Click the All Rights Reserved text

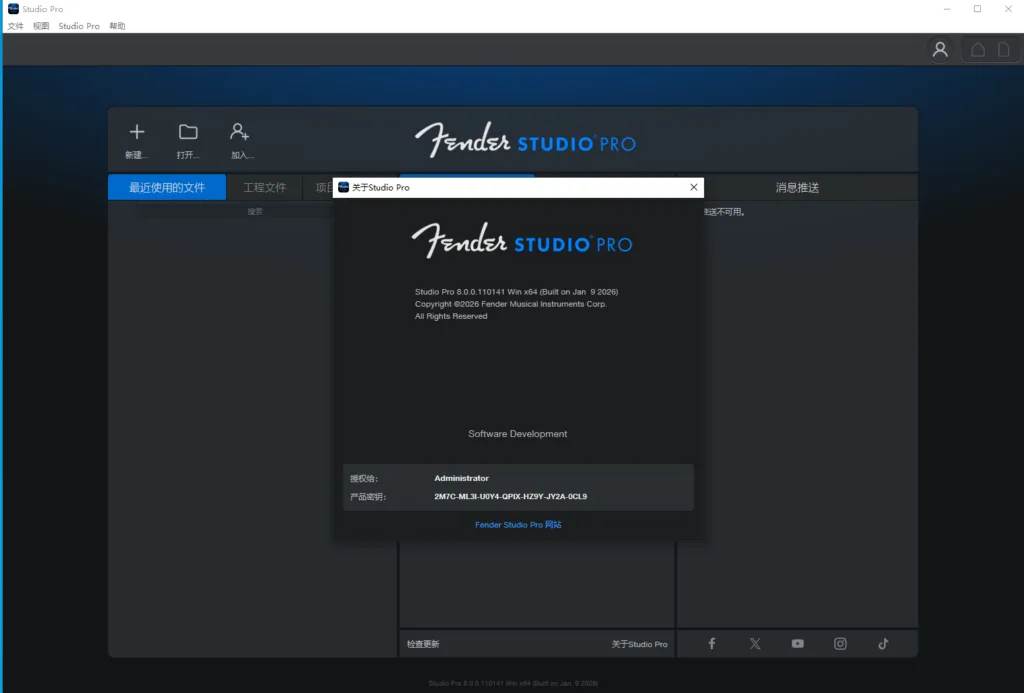coord(451,316)
